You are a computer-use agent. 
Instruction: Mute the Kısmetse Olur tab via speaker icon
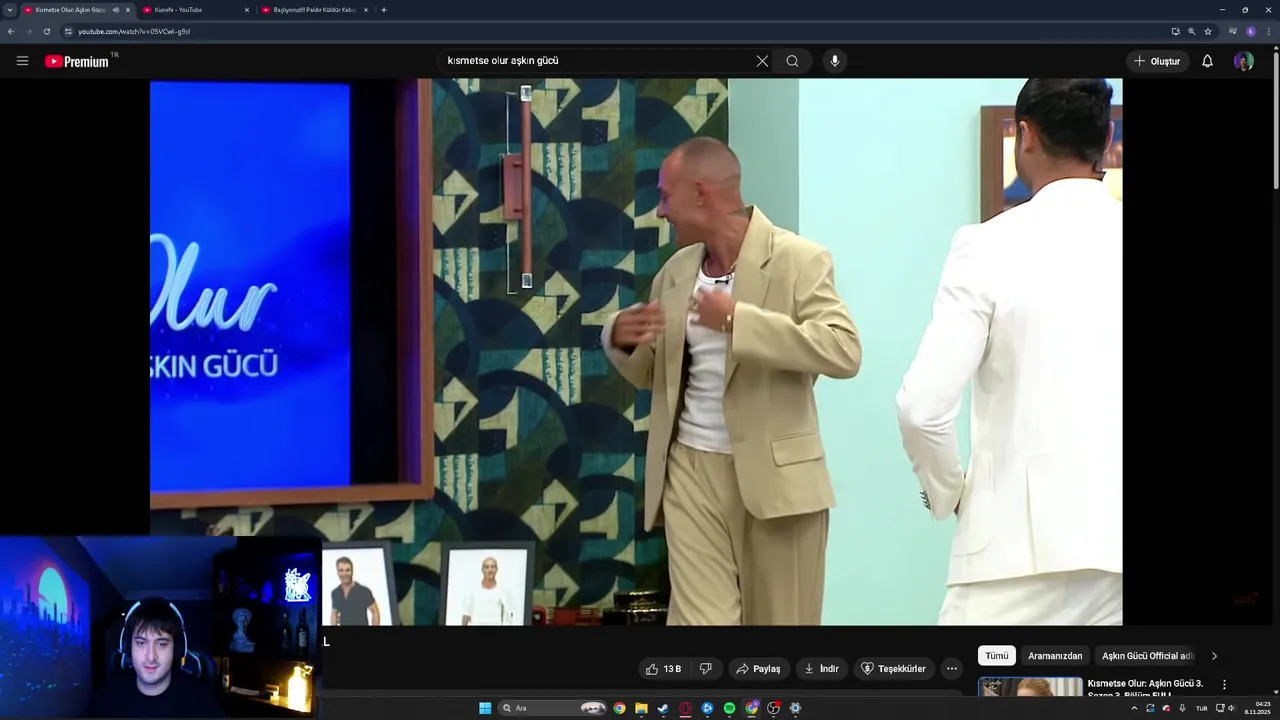116,10
